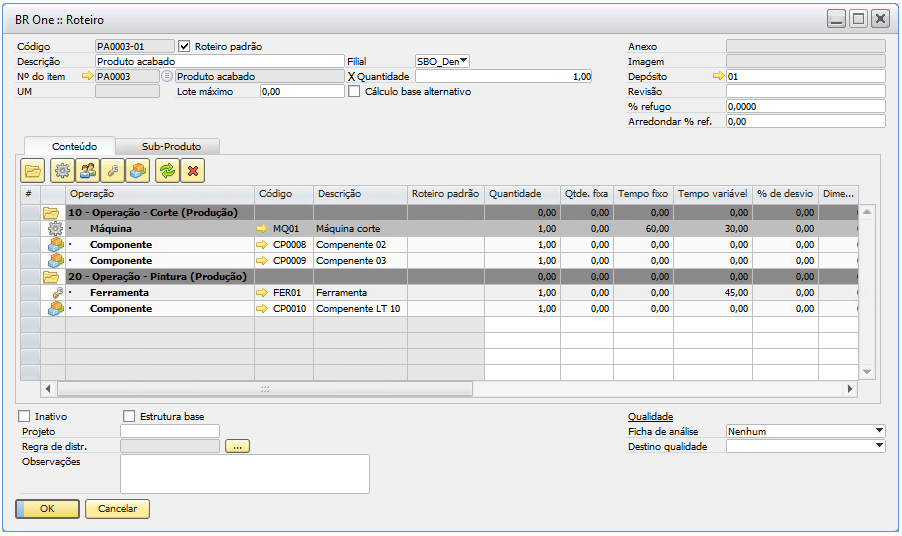Click component icon on CP0009 row

[56, 261]
